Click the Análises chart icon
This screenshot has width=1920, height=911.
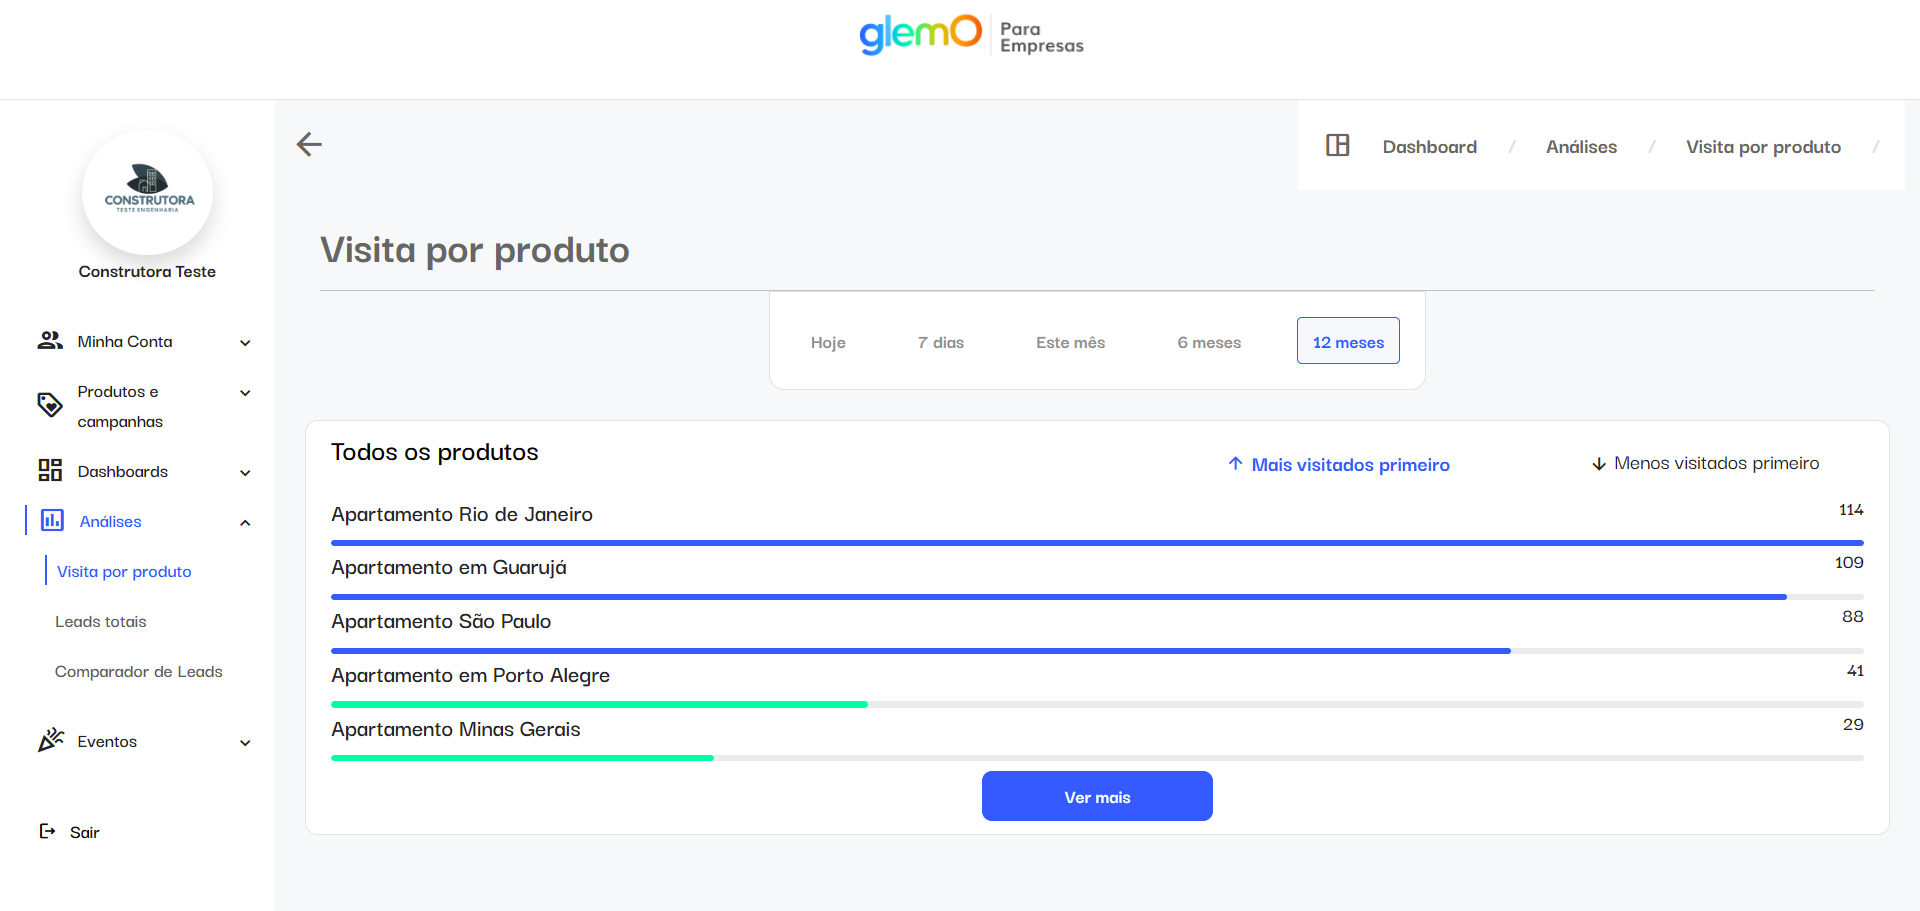click(52, 520)
